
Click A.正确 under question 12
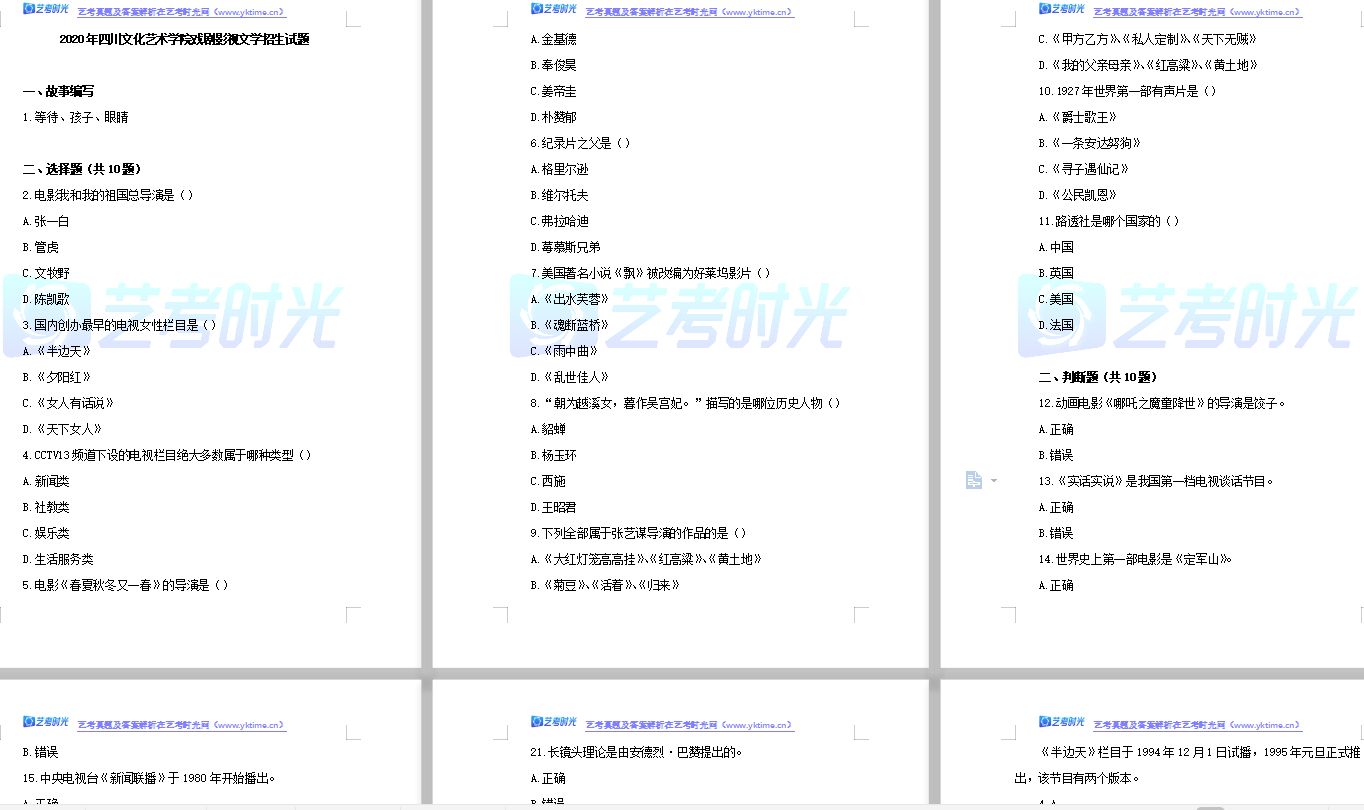point(1056,429)
